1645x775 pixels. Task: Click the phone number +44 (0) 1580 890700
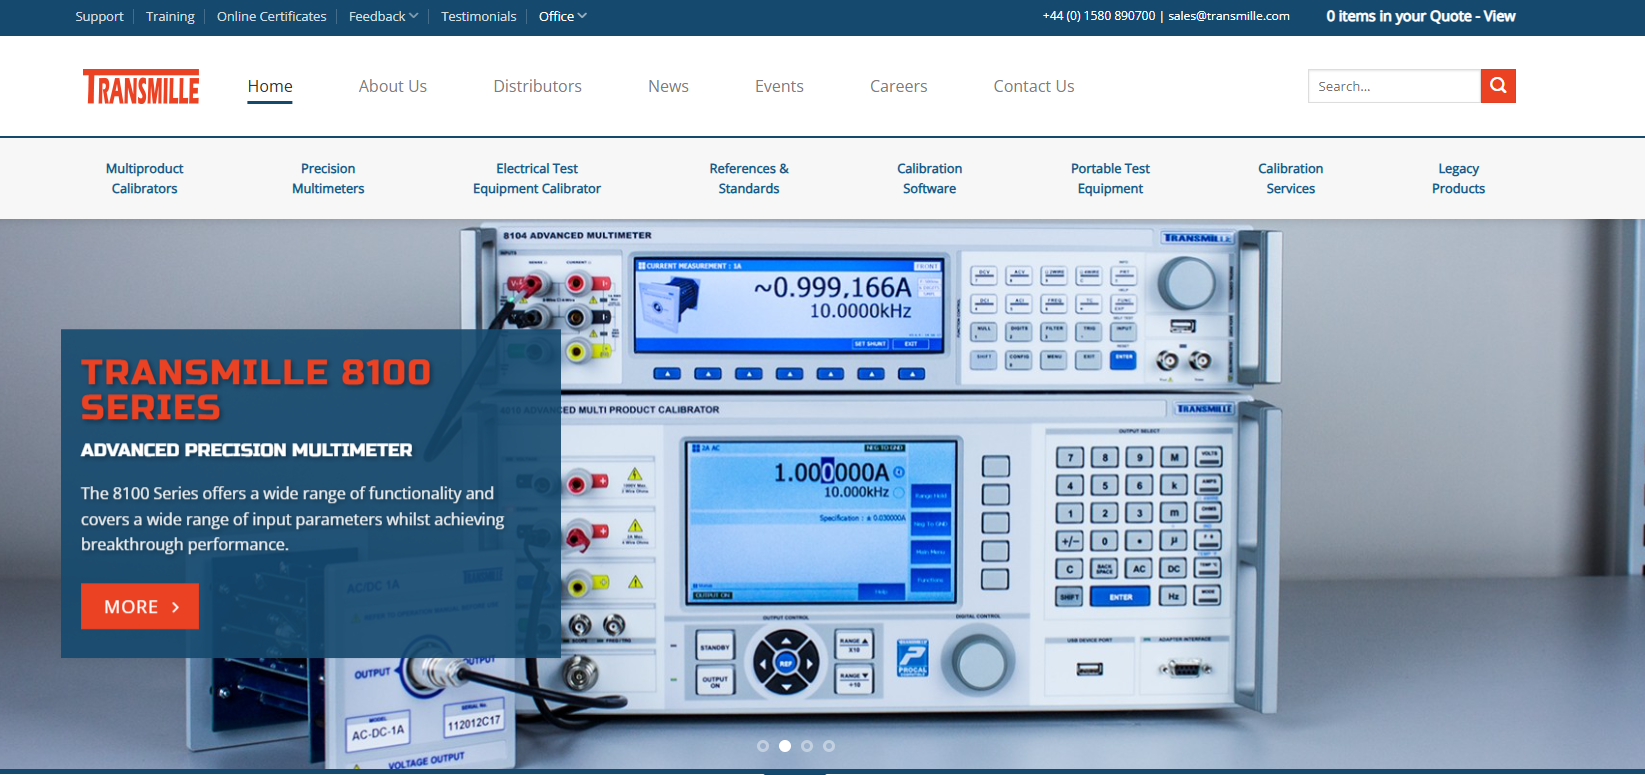1098,16
